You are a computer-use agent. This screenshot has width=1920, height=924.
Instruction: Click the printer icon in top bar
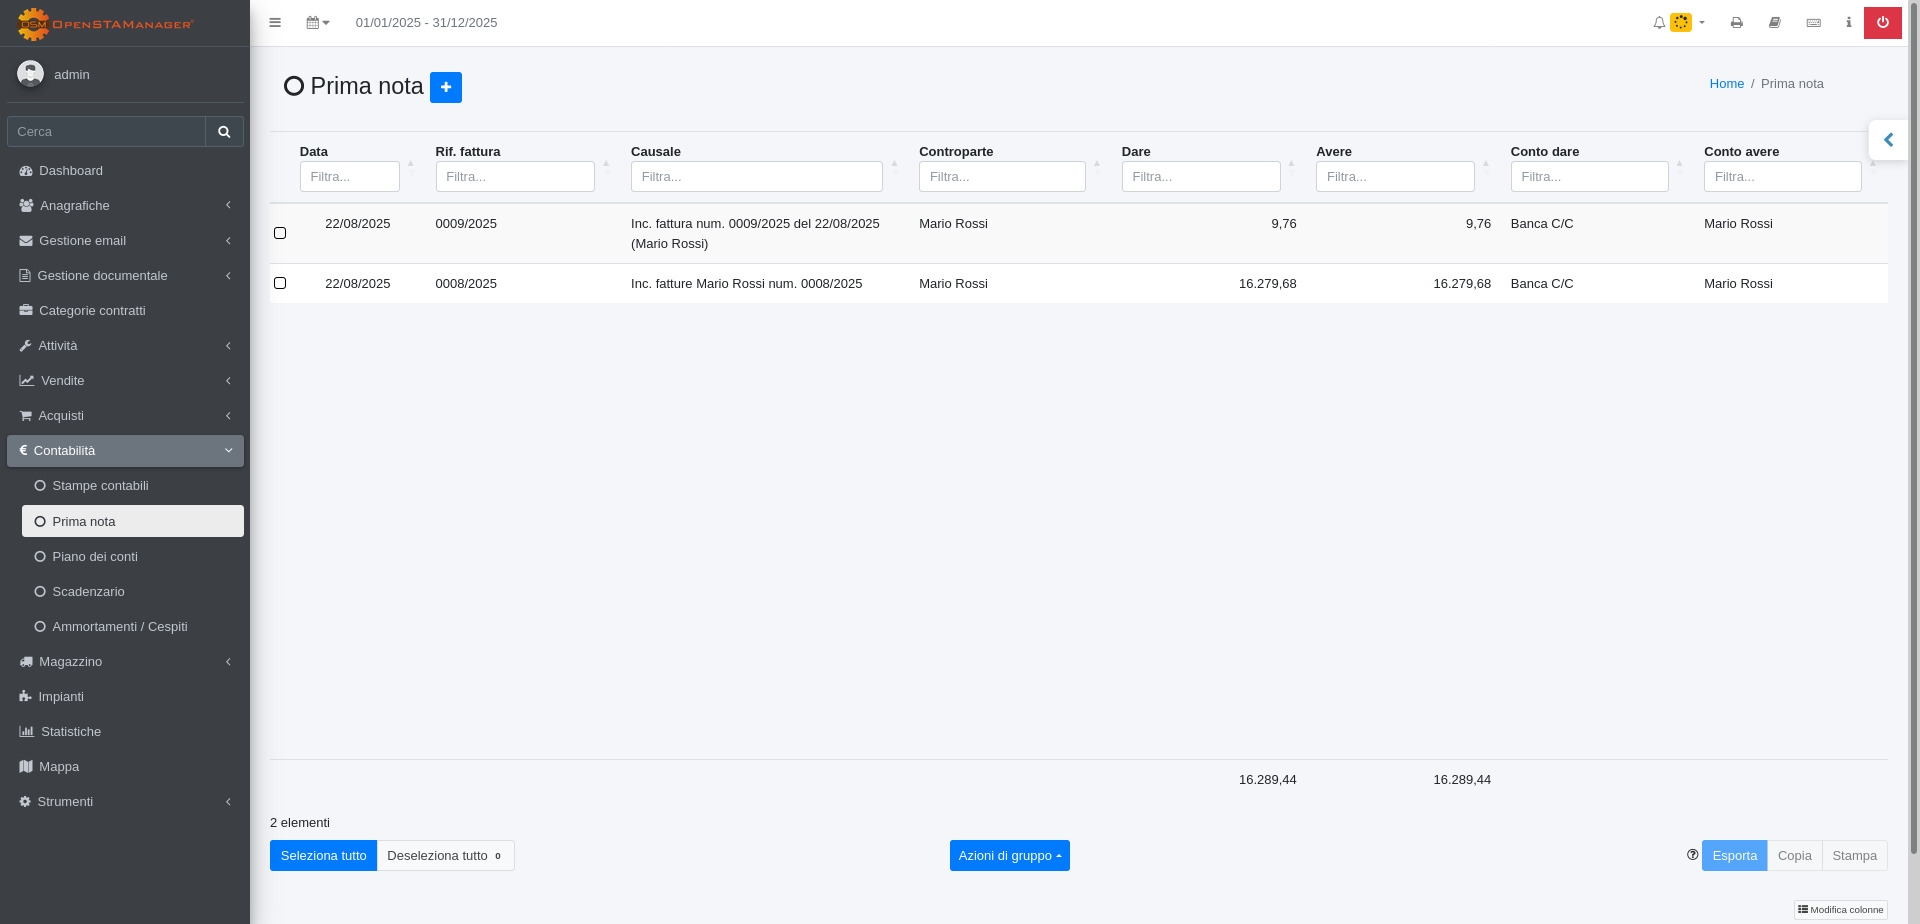[x=1736, y=23]
